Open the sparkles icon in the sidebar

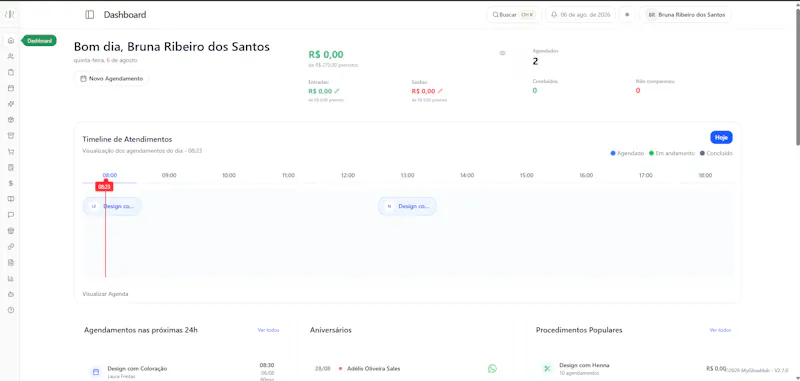point(11,104)
